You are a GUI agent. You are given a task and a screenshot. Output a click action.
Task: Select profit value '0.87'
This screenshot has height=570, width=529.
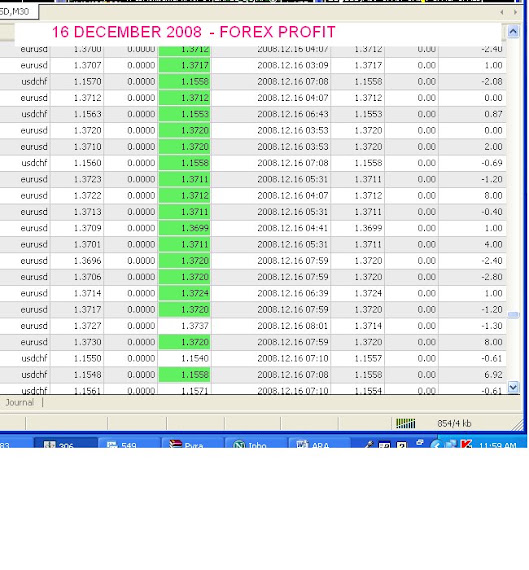click(x=493, y=114)
